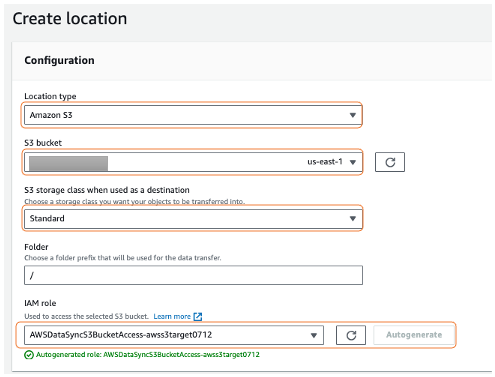
Task: Click the Folder prefix input field
Action: point(193,275)
